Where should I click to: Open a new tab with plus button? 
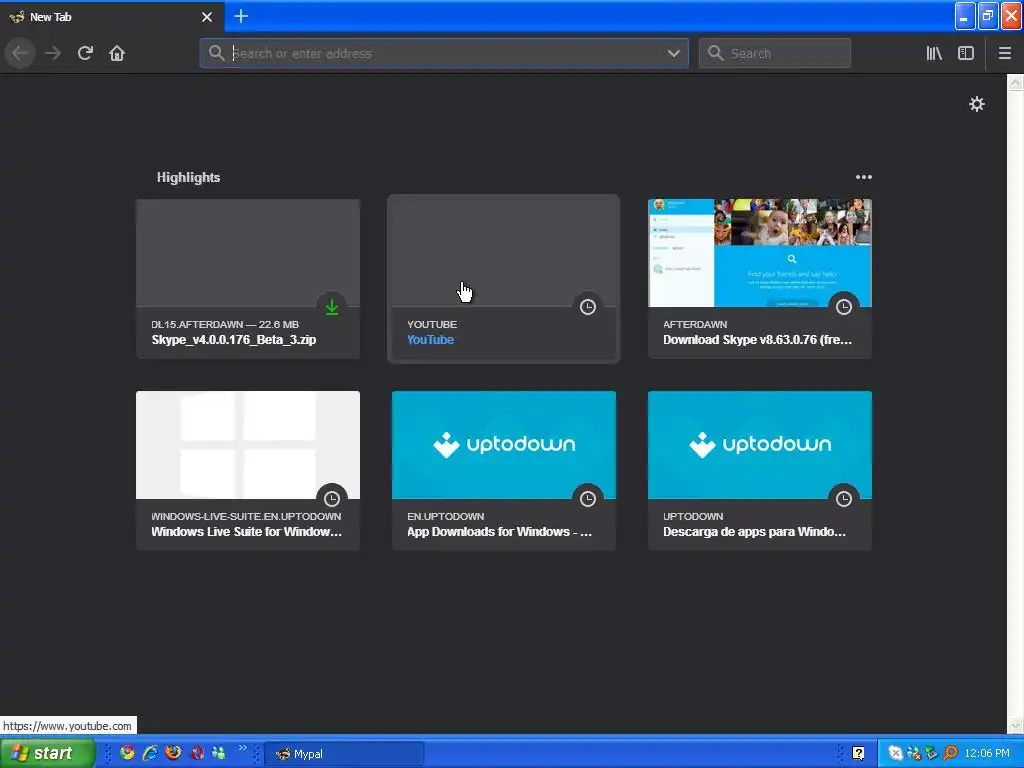point(241,16)
